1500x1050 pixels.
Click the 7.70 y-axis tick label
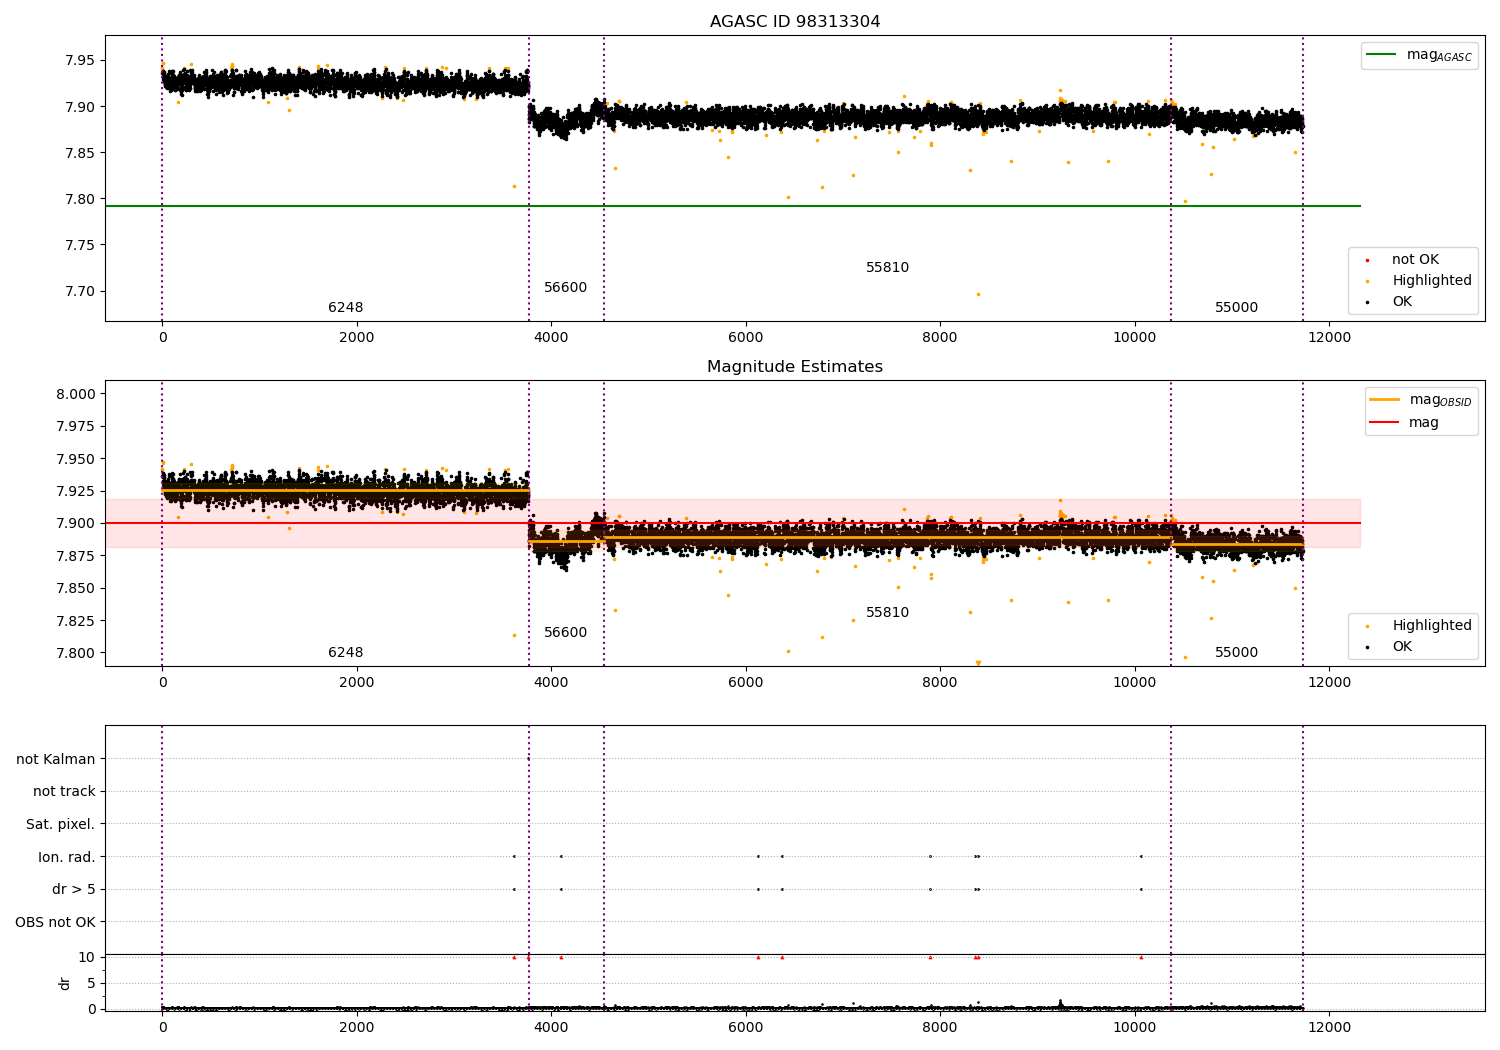pos(80,292)
